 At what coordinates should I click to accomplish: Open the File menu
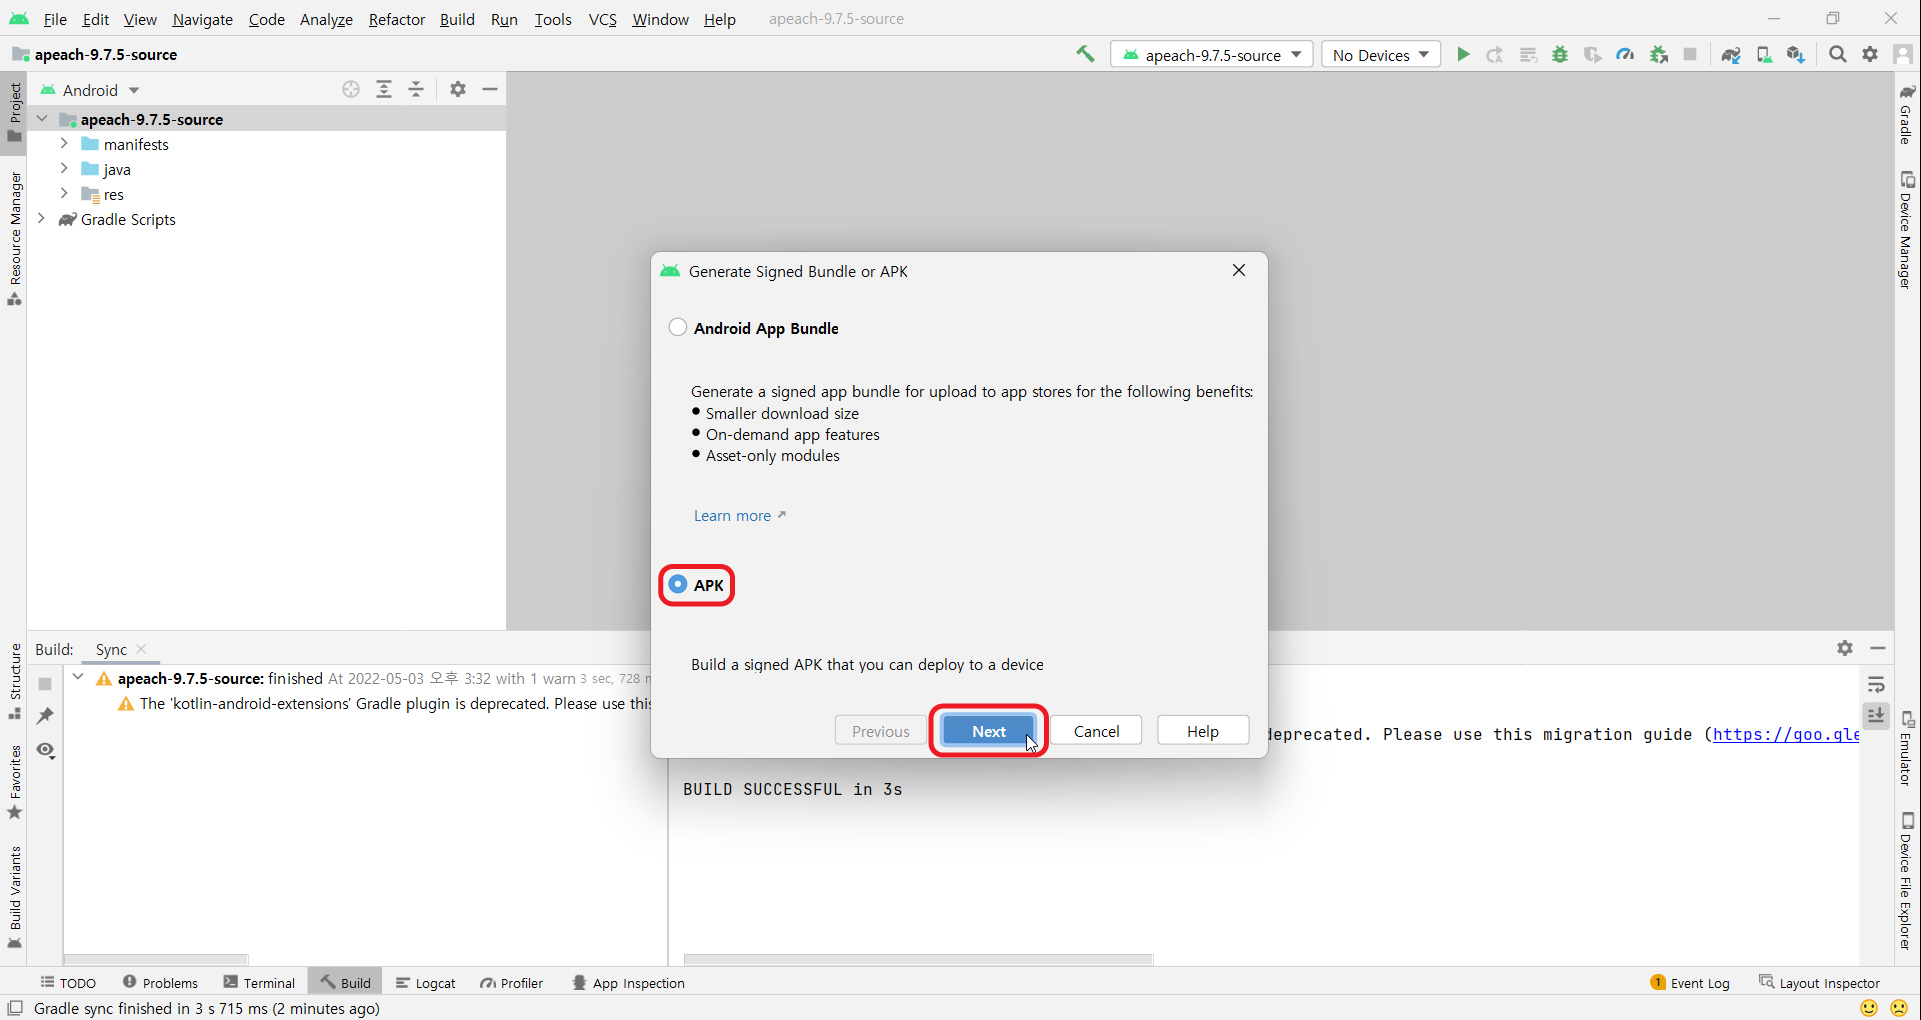click(55, 19)
